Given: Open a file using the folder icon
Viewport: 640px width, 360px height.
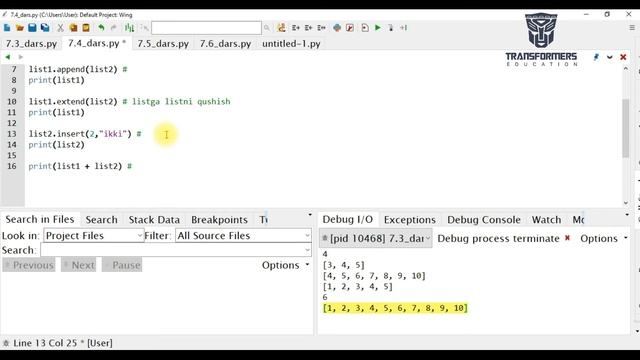Looking at the screenshot, I should (x=20, y=28).
